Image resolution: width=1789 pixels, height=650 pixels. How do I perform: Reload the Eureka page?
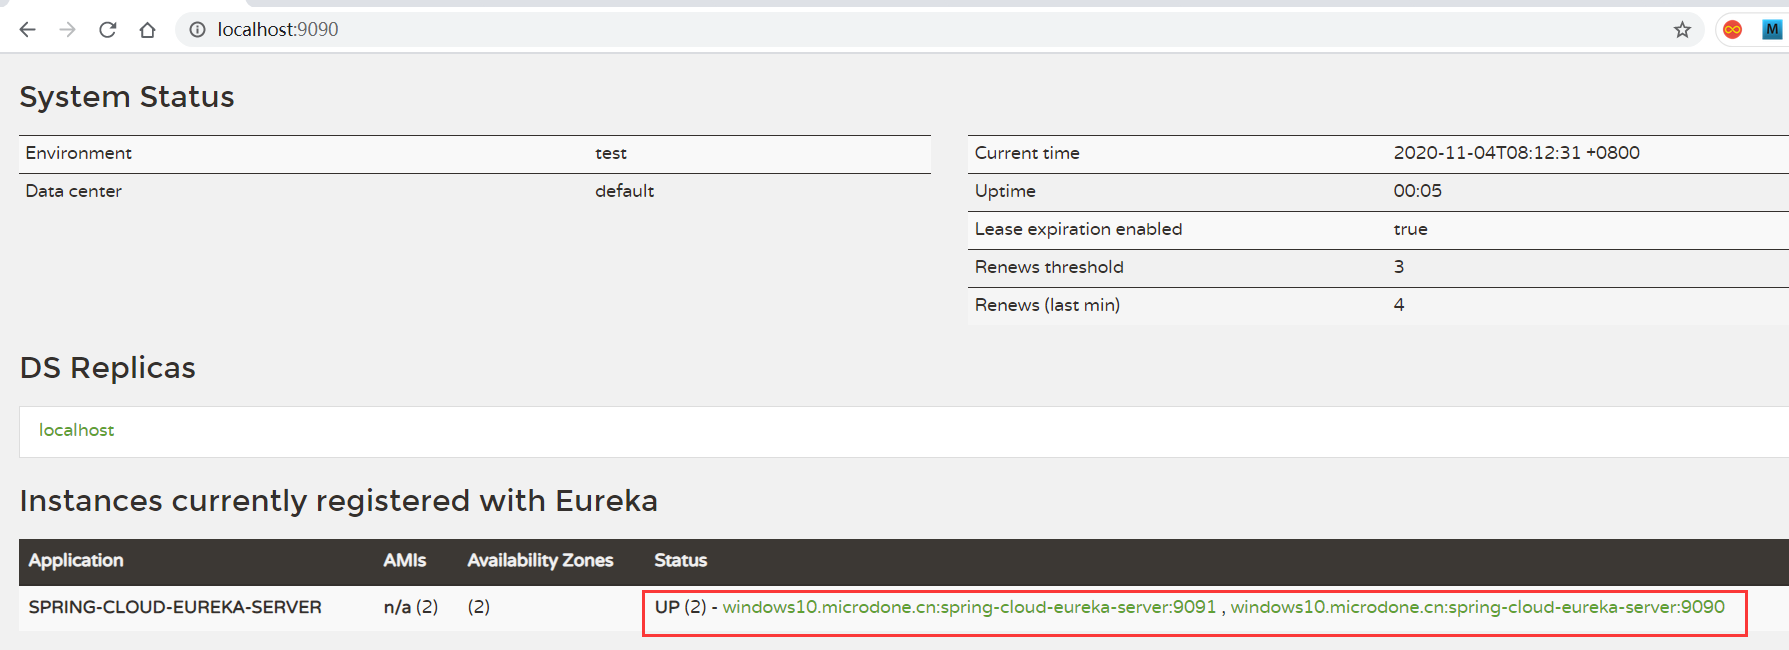point(108,30)
